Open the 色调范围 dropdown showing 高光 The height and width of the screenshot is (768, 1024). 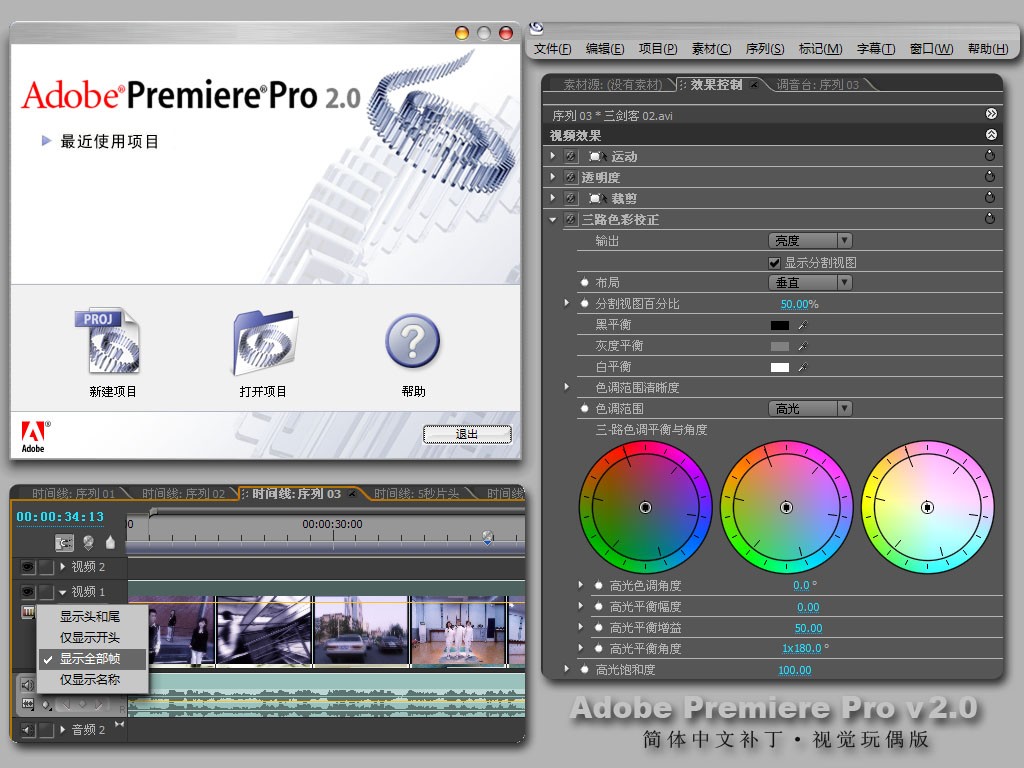point(810,408)
